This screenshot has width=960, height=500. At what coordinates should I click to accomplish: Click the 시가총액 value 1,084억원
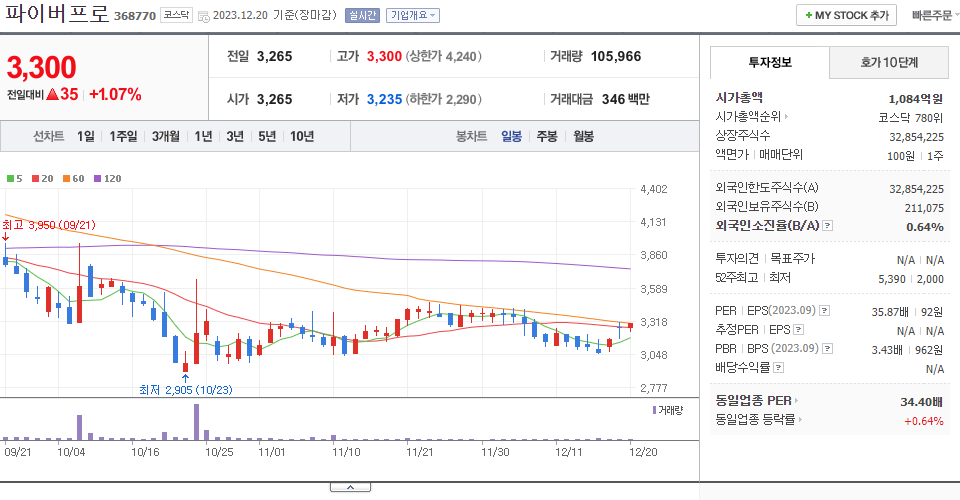(x=915, y=99)
